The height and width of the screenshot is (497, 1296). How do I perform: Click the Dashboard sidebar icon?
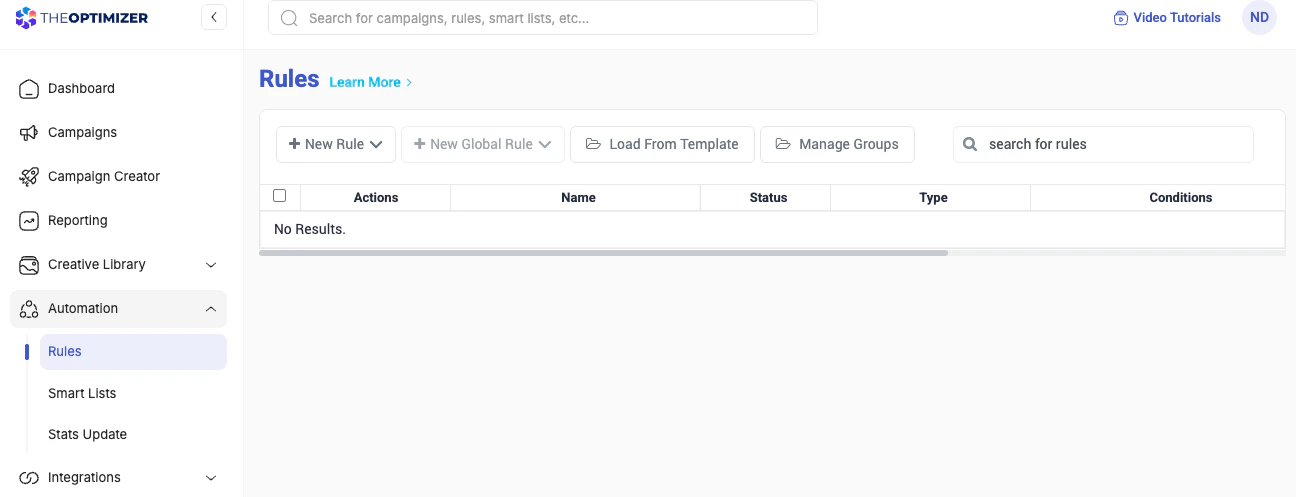pos(29,89)
